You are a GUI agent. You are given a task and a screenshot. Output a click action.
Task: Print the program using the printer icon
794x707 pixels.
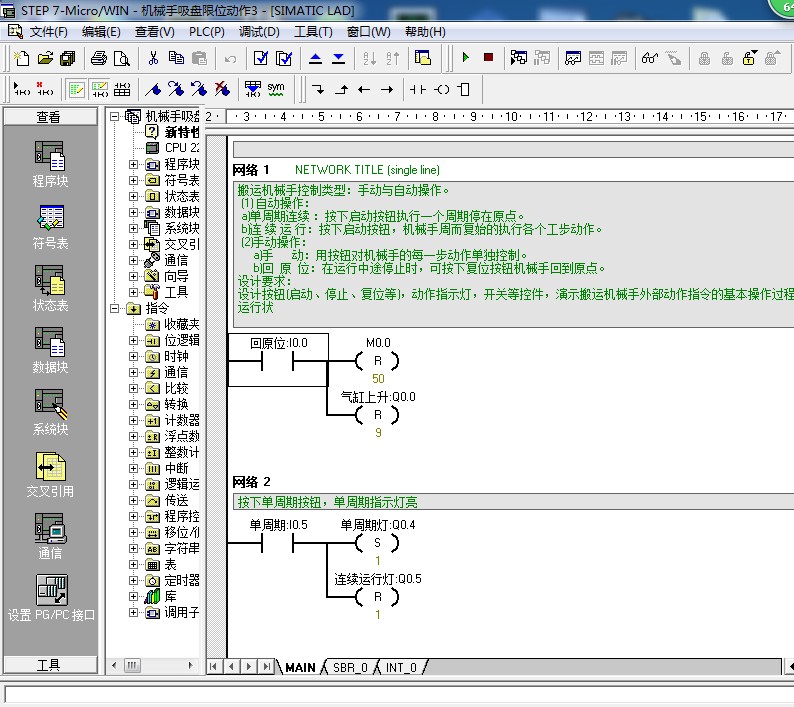[99, 58]
